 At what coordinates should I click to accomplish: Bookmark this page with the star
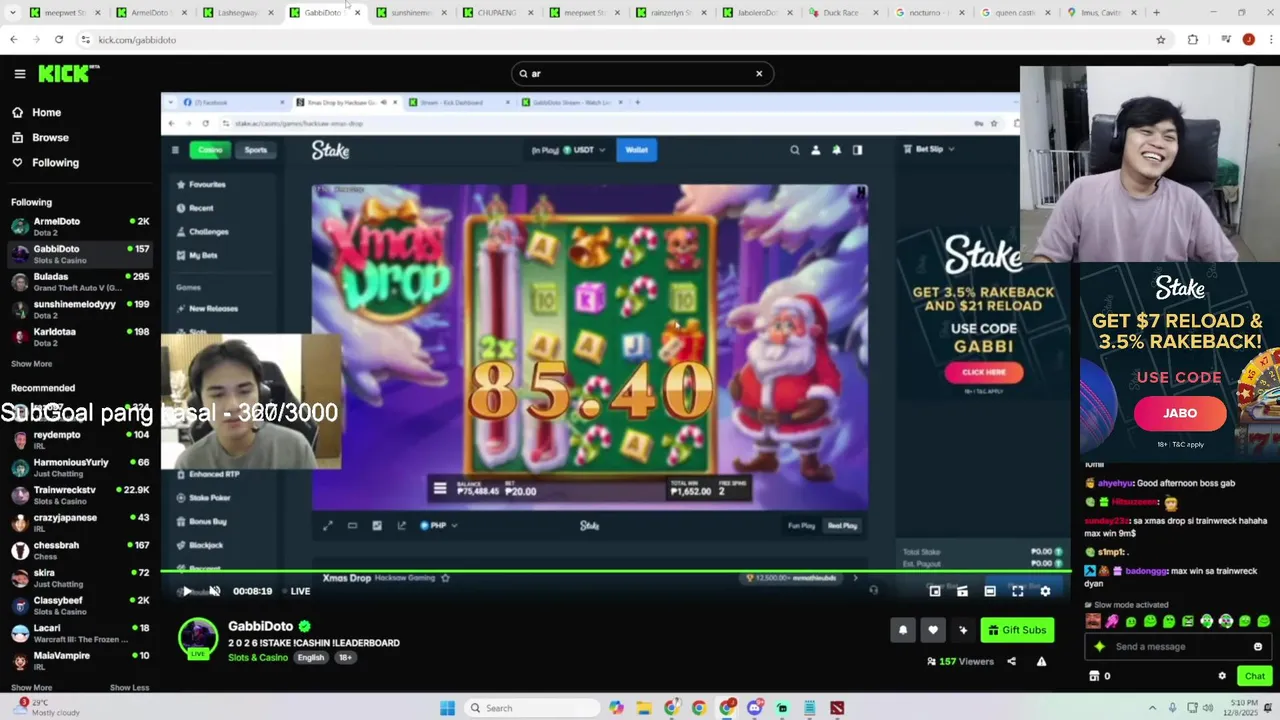point(1160,39)
